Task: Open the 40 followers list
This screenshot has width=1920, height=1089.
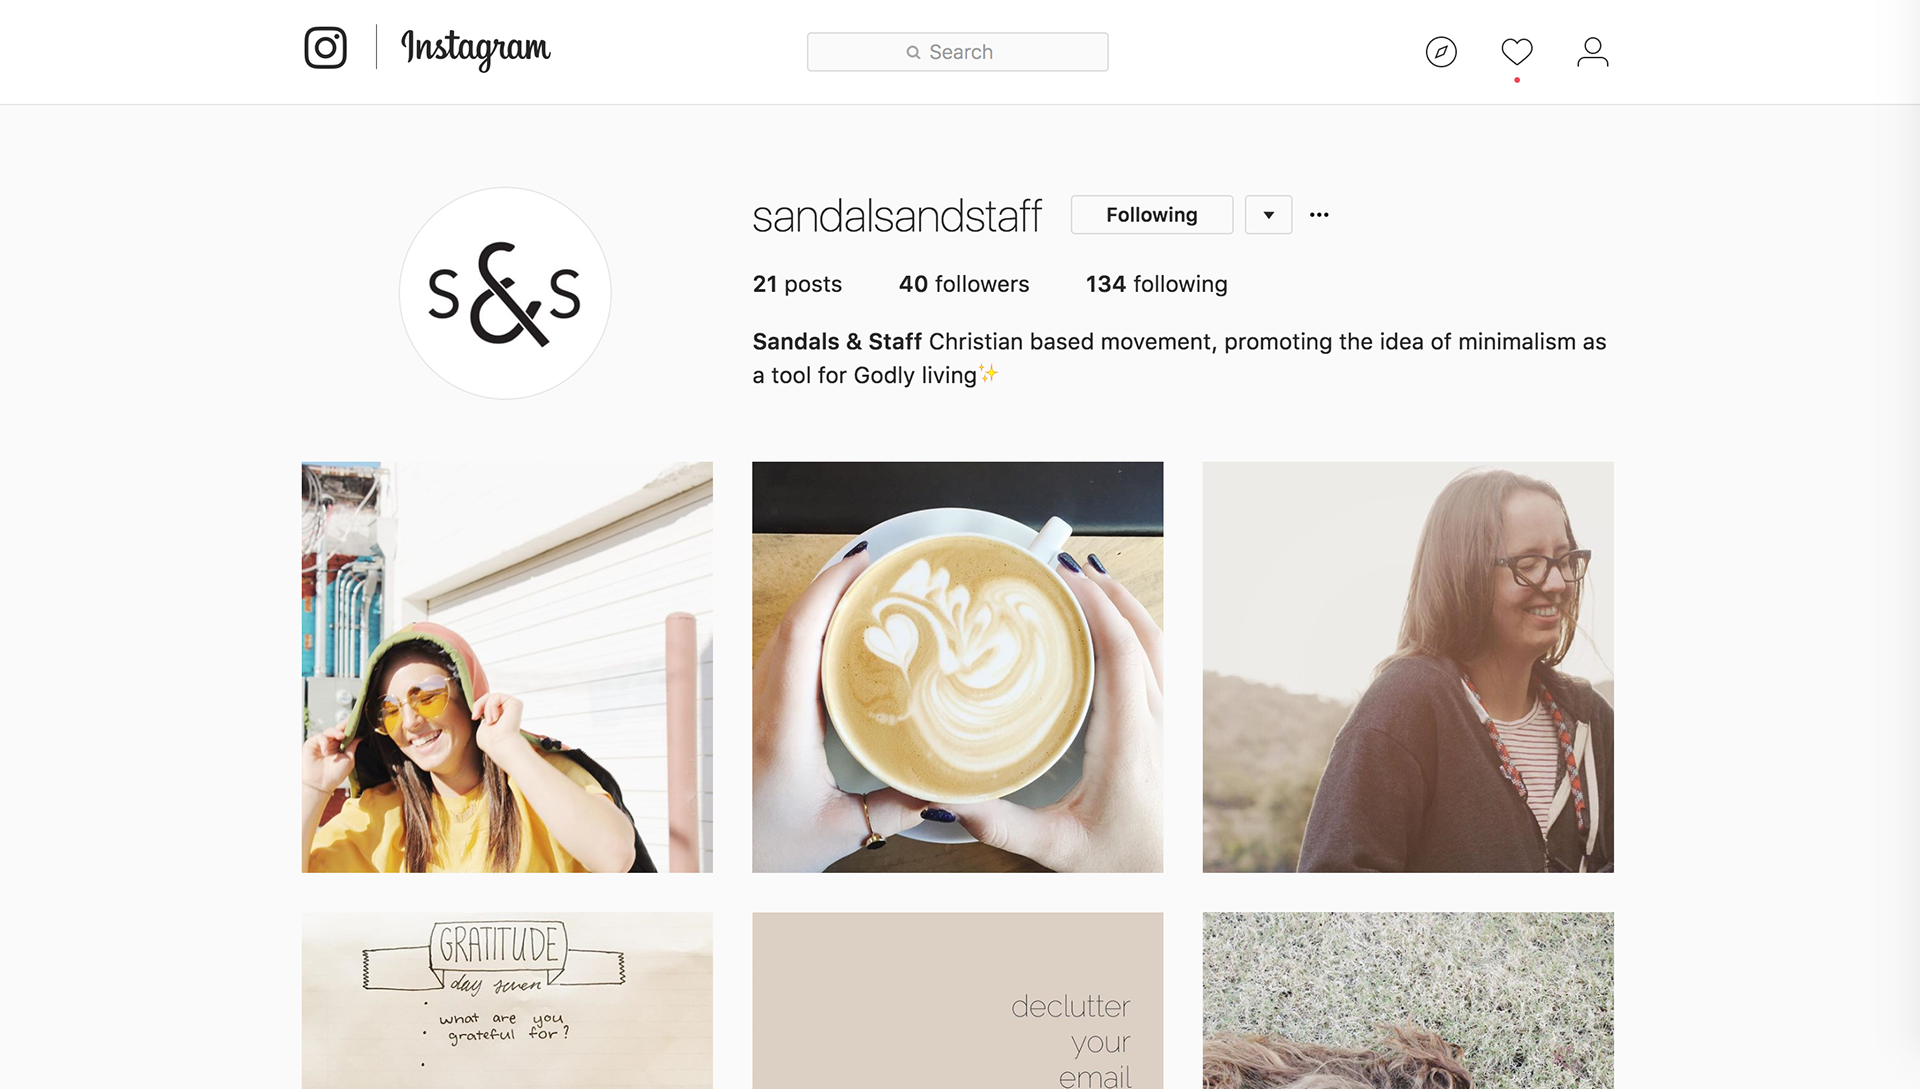Action: click(964, 284)
